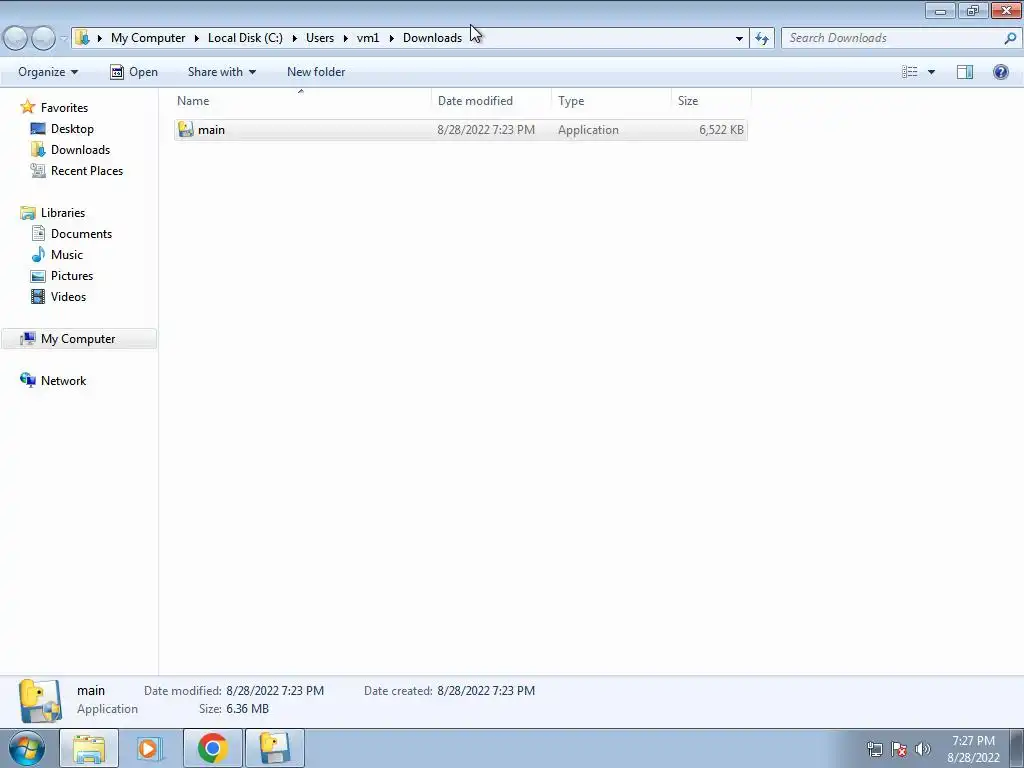Click the Music note icon
Image resolution: width=1024 pixels, height=768 pixels.
point(38,254)
